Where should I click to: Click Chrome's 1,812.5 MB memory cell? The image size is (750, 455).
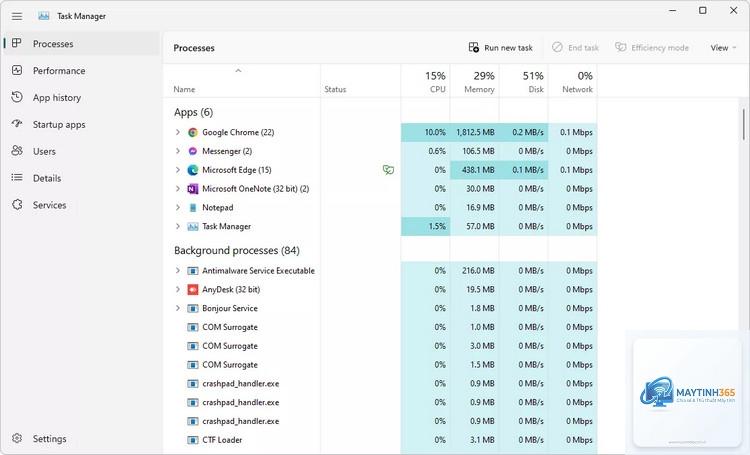(x=474, y=133)
